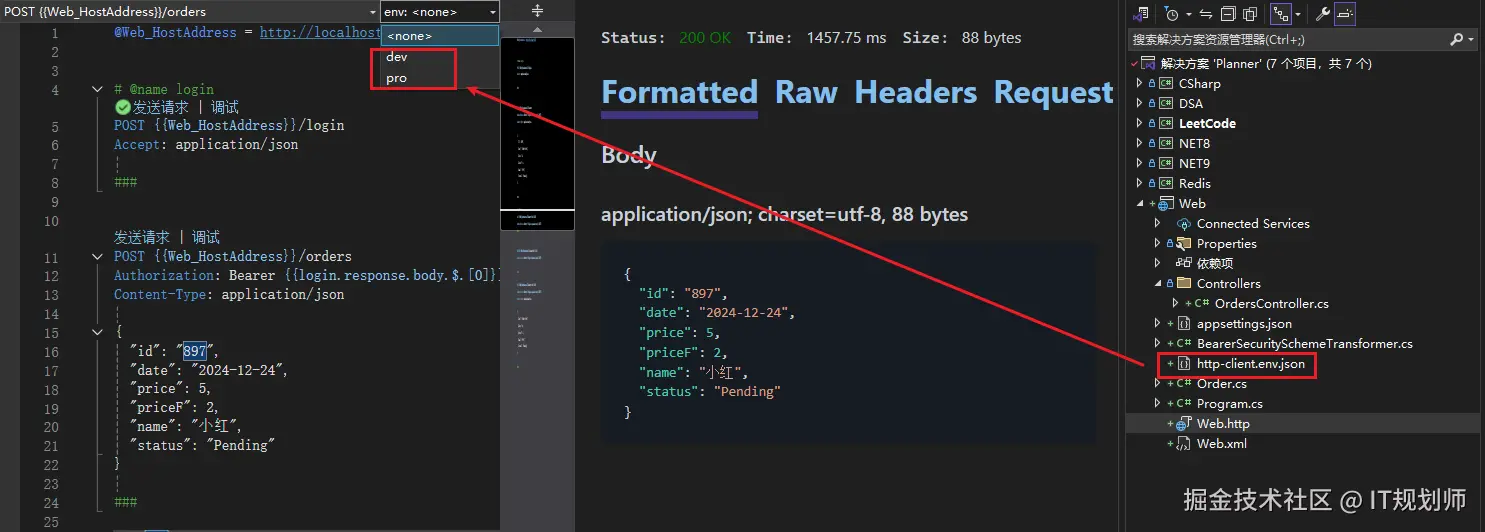Viewport: 1485px width, 532px height.
Task: Click the LeetCode project C# icon
Action: pyautogui.click(x=1166, y=123)
